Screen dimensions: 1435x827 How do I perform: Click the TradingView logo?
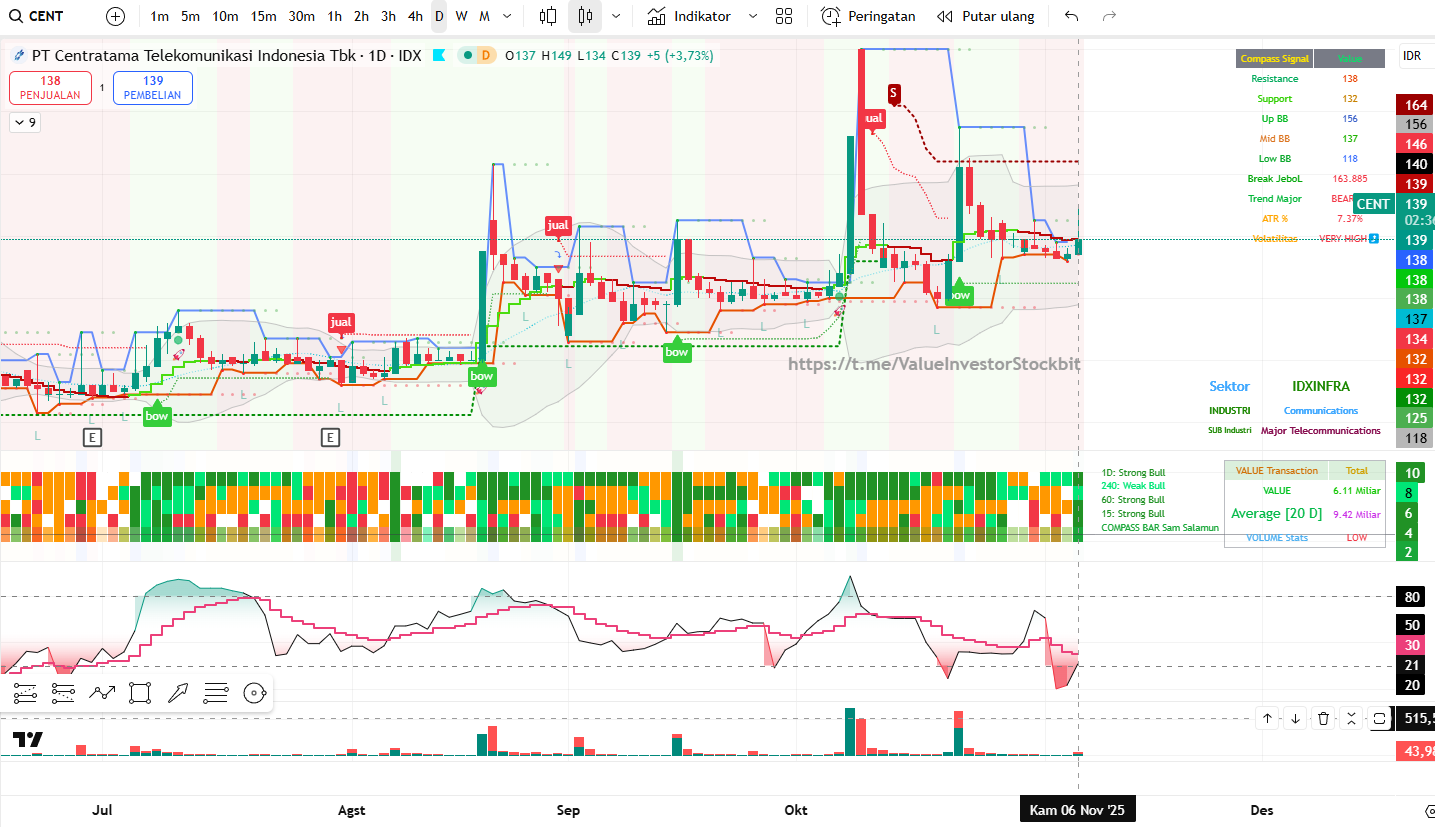(28, 740)
